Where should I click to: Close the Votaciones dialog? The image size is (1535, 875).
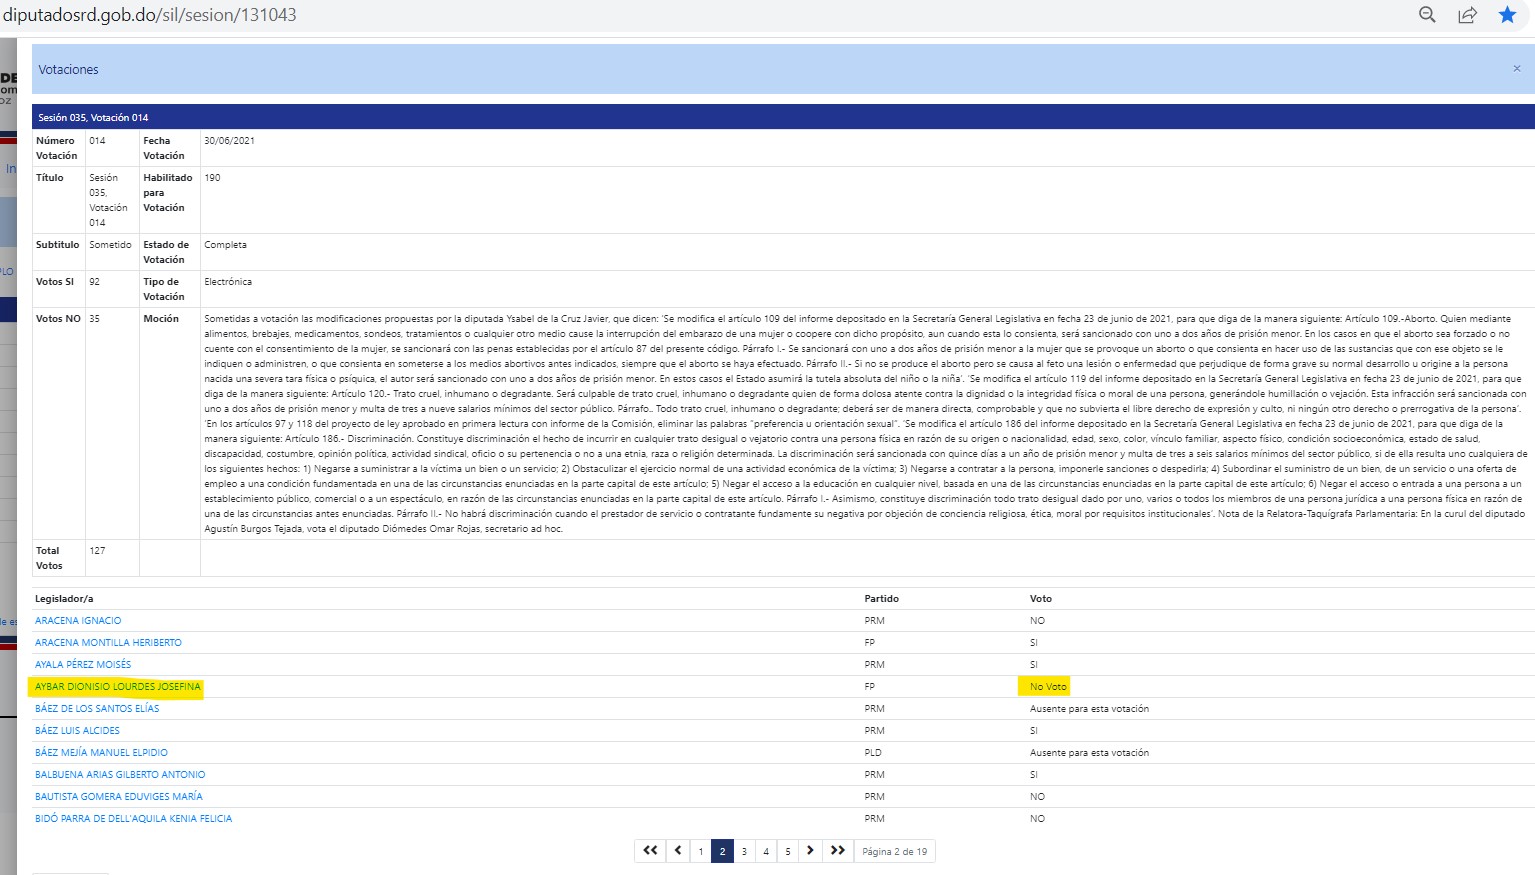(x=1516, y=69)
